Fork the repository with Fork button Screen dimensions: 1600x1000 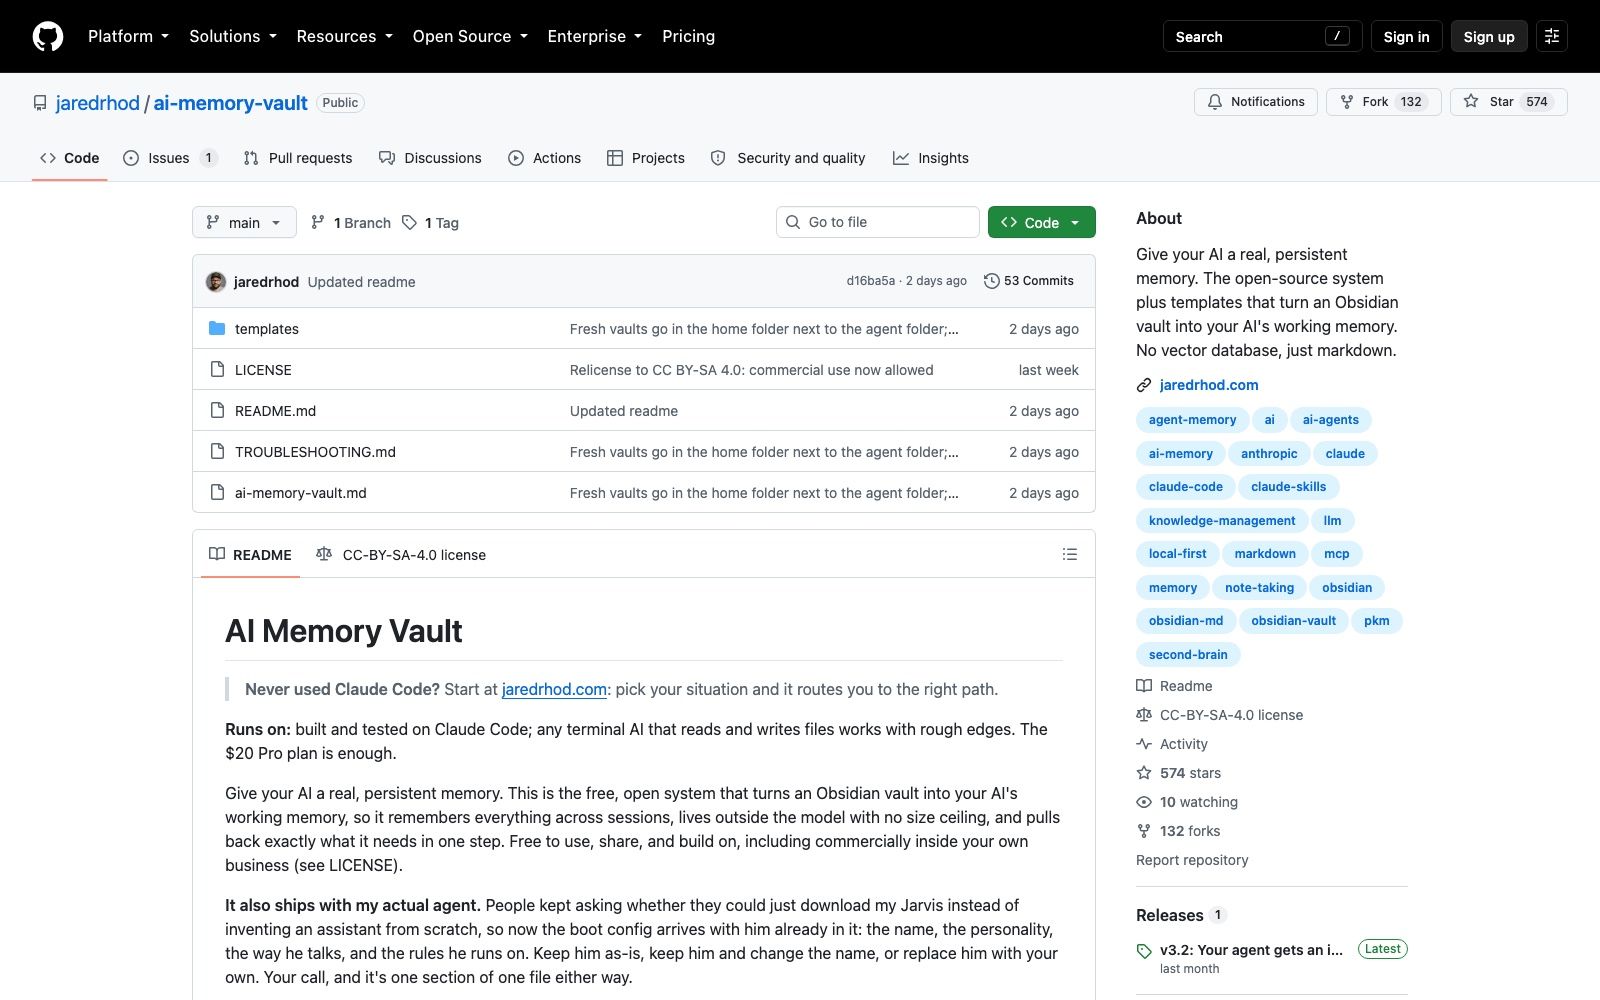[x=1383, y=102]
